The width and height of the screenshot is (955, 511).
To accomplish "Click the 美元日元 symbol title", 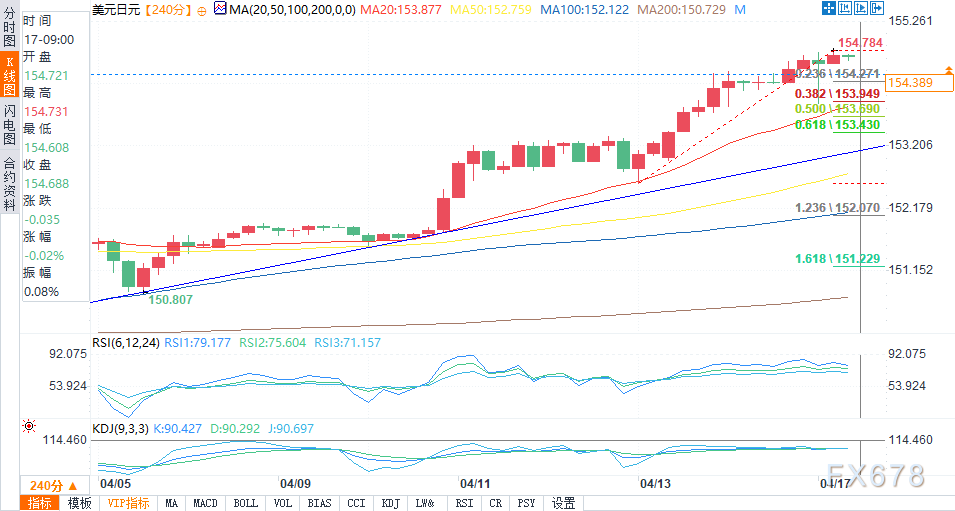I will pyautogui.click(x=116, y=10).
